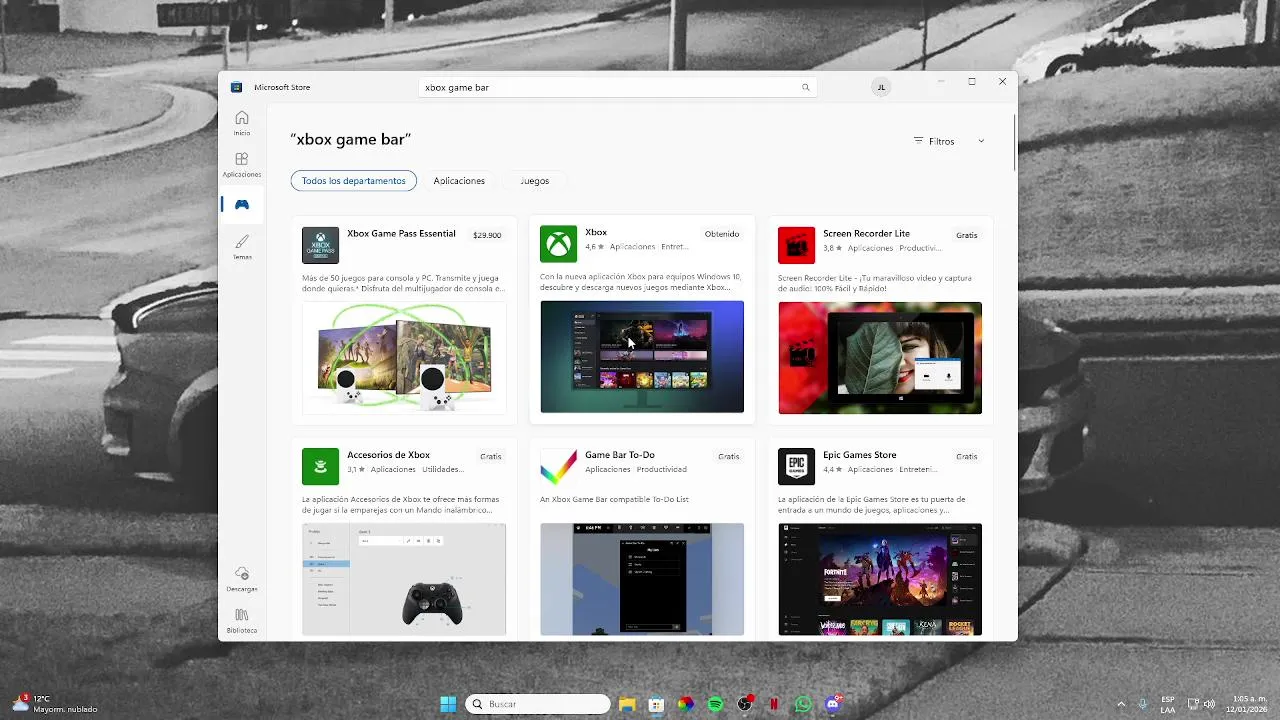Select the Aplicaciones filter tab
1280x720 pixels.
[x=459, y=181]
